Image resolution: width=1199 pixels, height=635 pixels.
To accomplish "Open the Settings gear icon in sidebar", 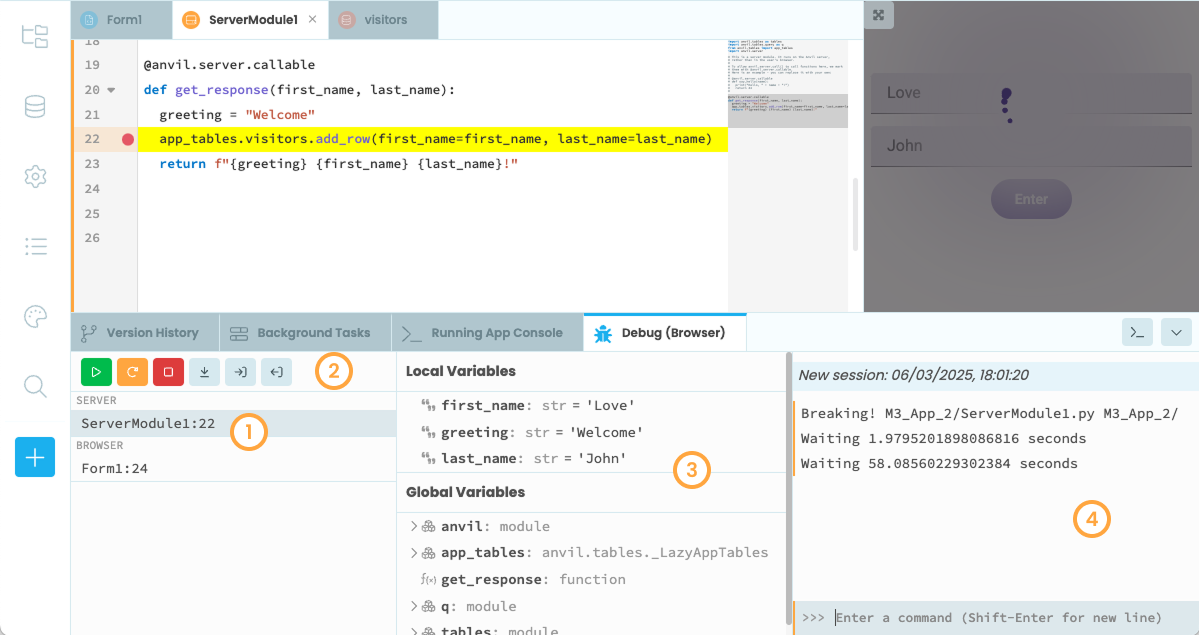I will (34, 177).
